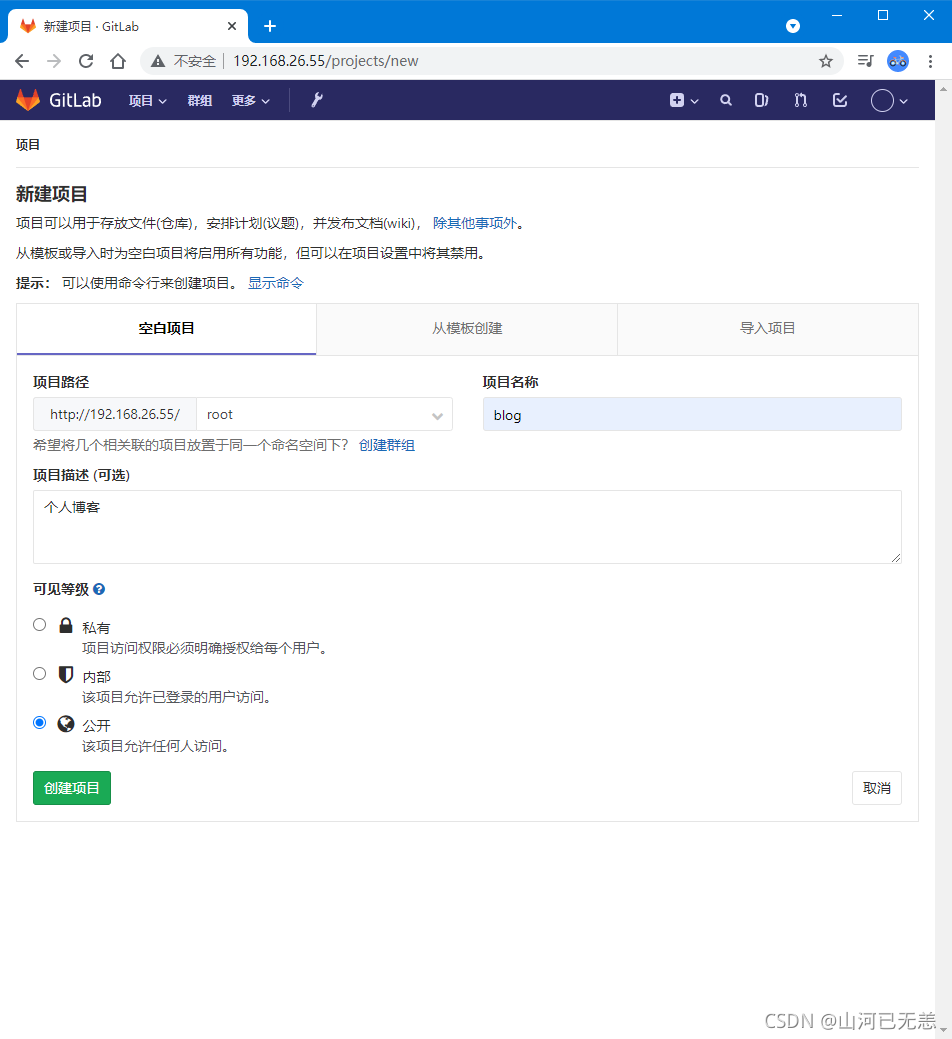Open the to-do list checkmark icon
Viewport: 952px width, 1039px height.
click(840, 100)
